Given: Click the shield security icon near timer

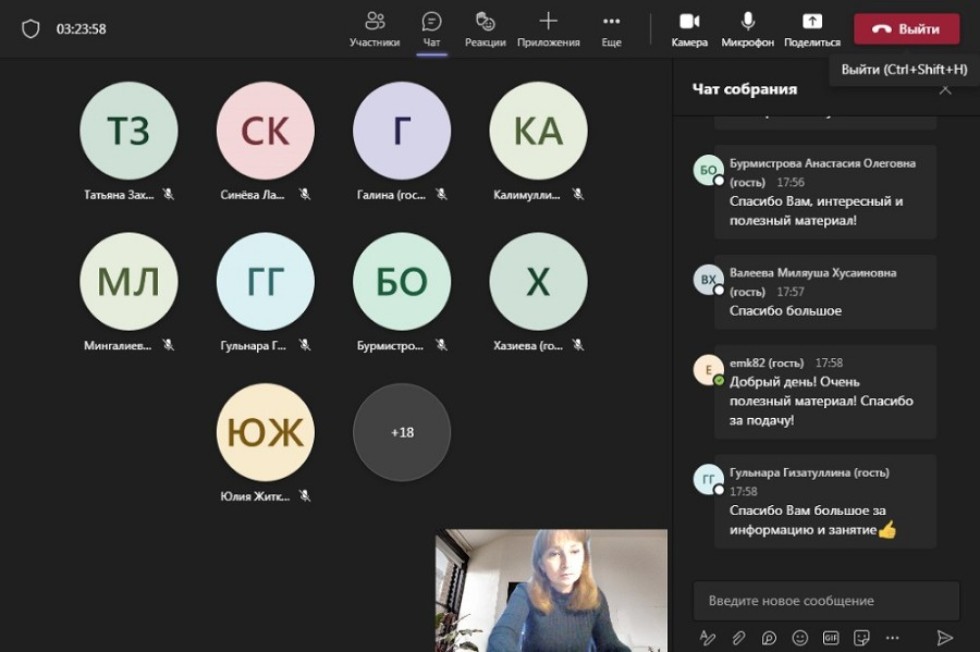Looking at the screenshot, I should (31, 29).
